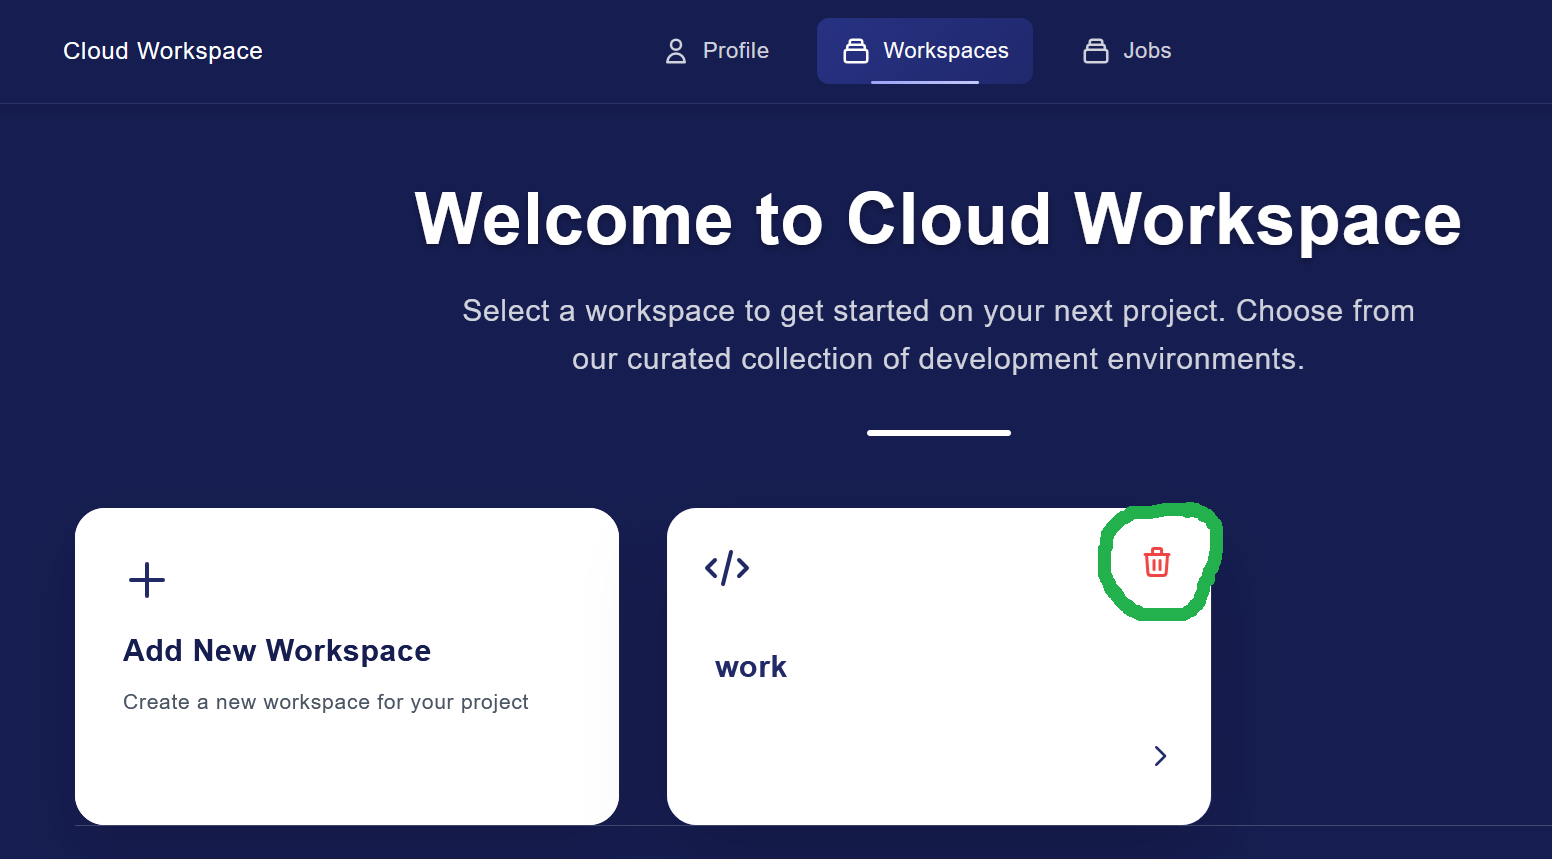The height and width of the screenshot is (859, 1552).
Task: Click the plus icon on Add card
Action: pos(147,580)
